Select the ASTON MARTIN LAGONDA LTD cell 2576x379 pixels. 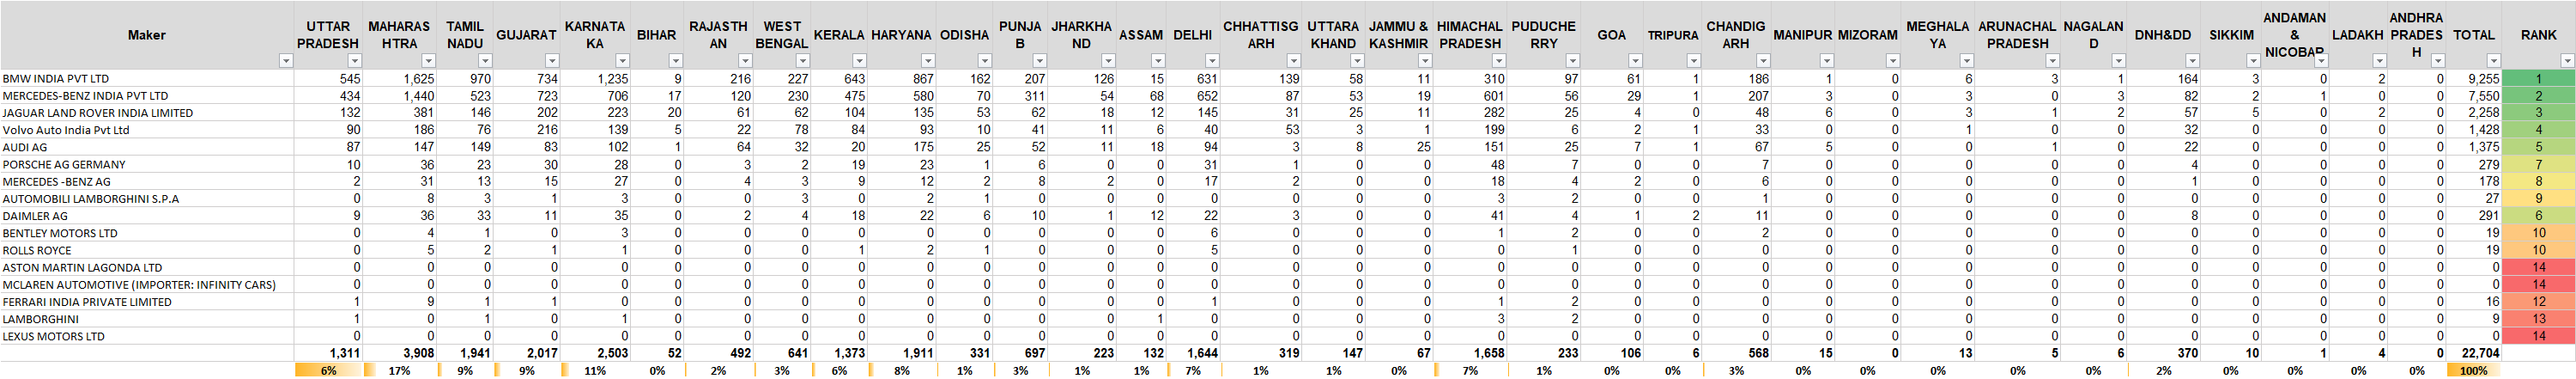pos(147,268)
